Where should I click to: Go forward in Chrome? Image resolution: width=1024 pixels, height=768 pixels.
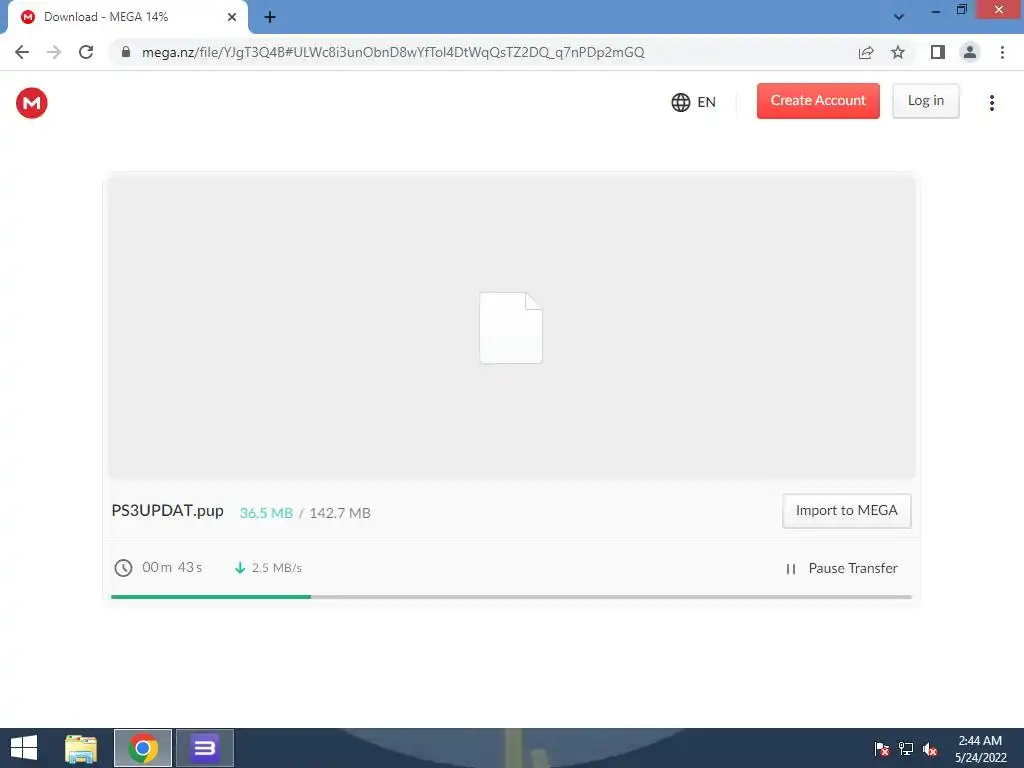click(54, 52)
